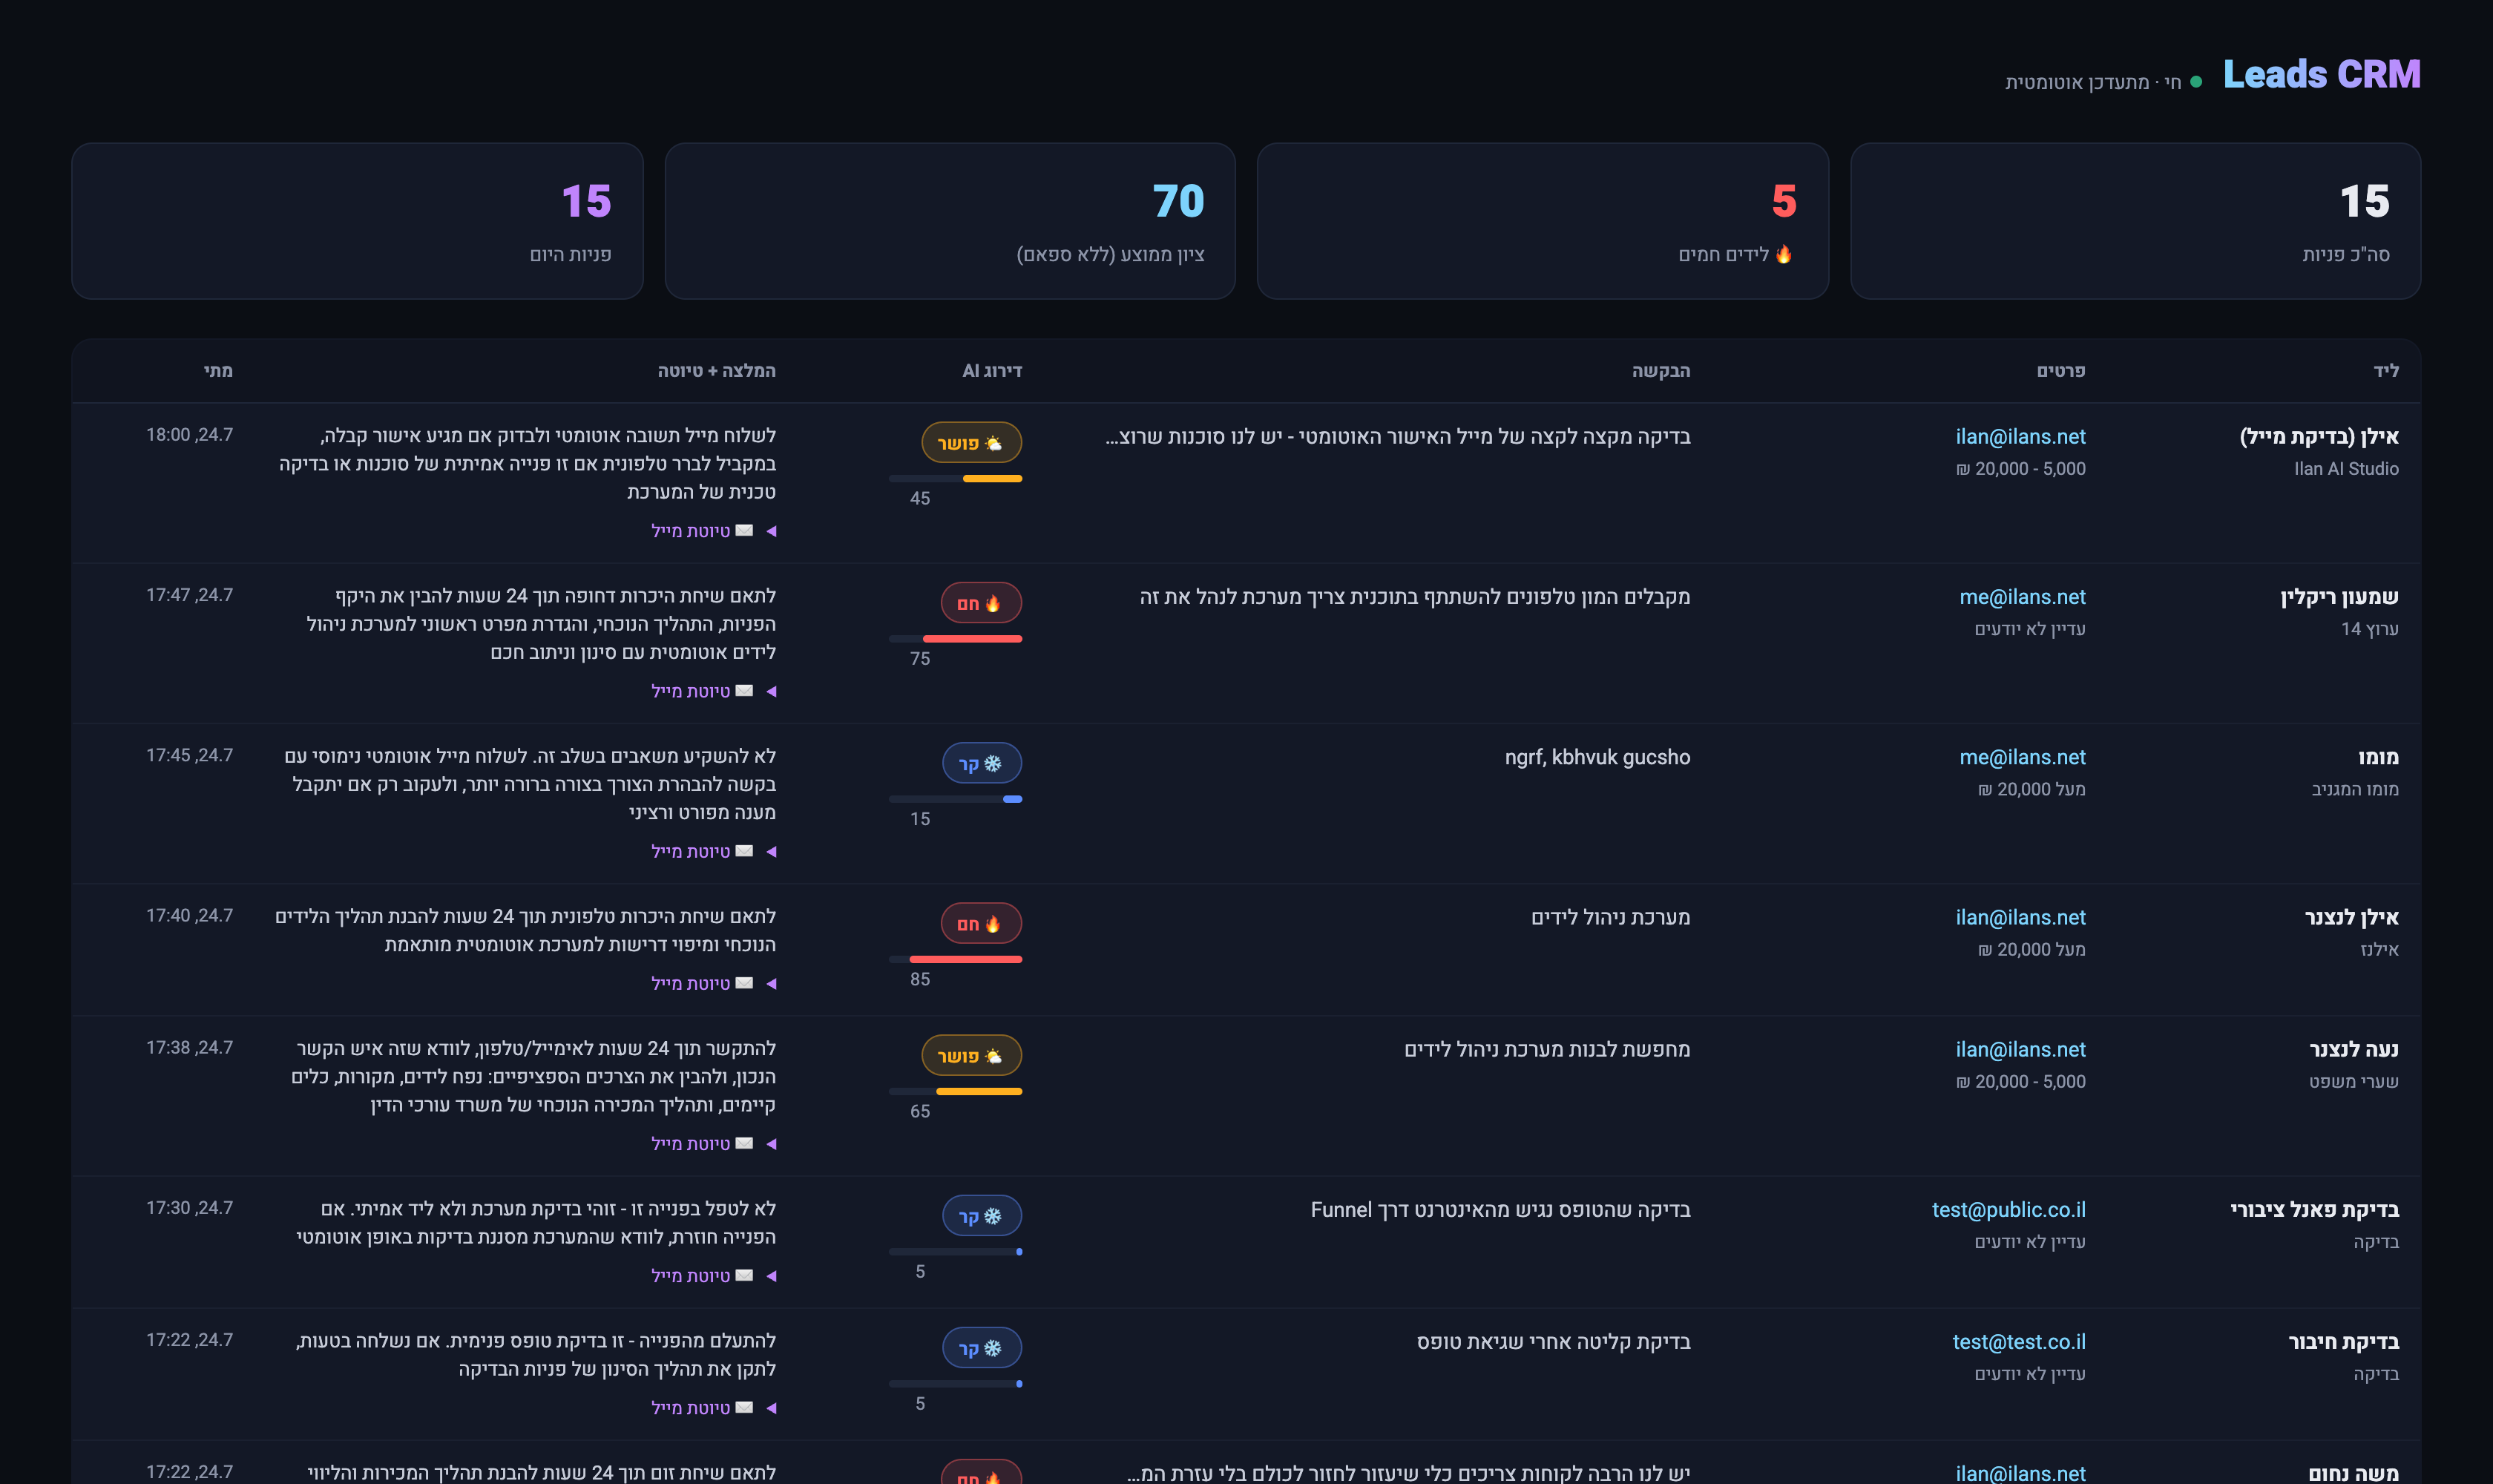The width and height of the screenshot is (2493, 1484).
Task: Click the hot badge with score 75
Action: click(981, 603)
